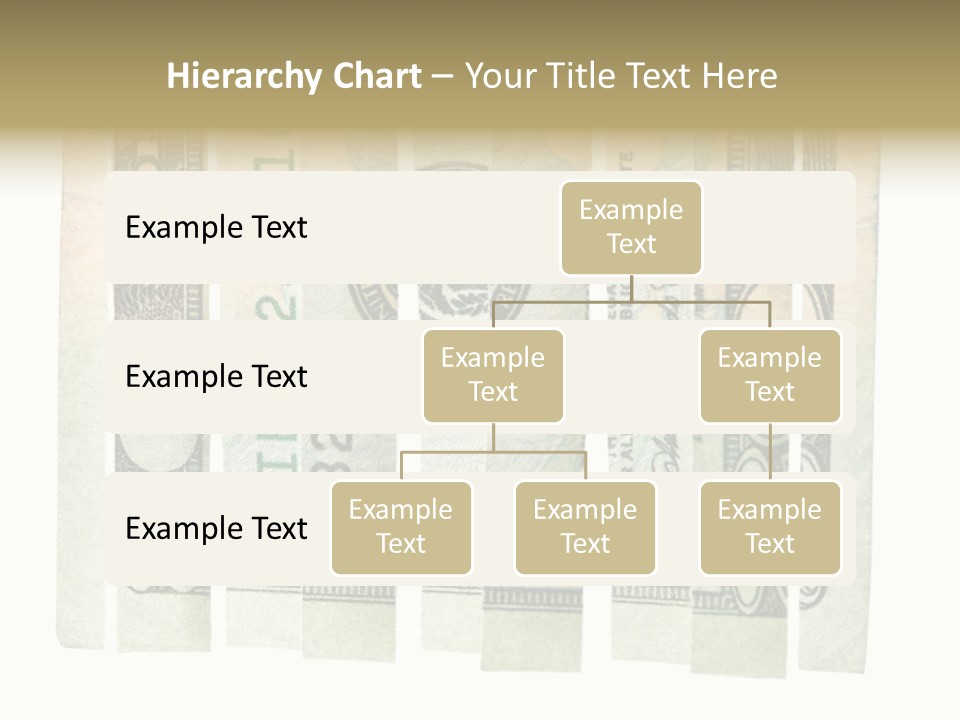Click the bold "Hierarchy Chart" title text
The width and height of the screenshot is (960, 720).
click(293, 76)
